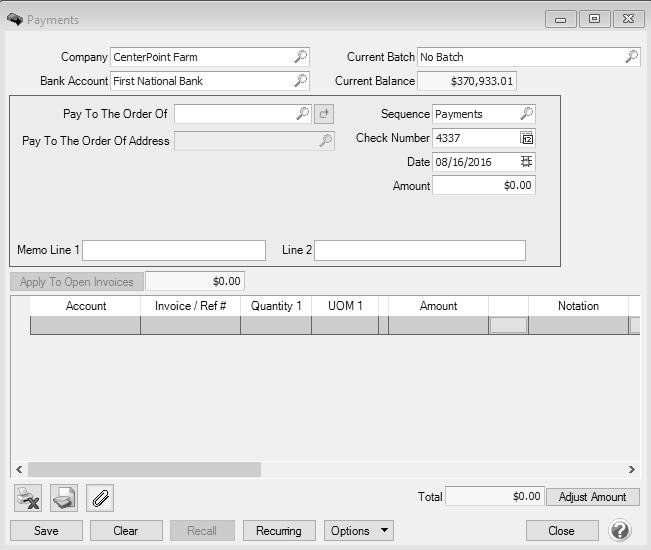Open the Sequence lookup magnifier
This screenshot has height=550, width=651.
(527, 114)
